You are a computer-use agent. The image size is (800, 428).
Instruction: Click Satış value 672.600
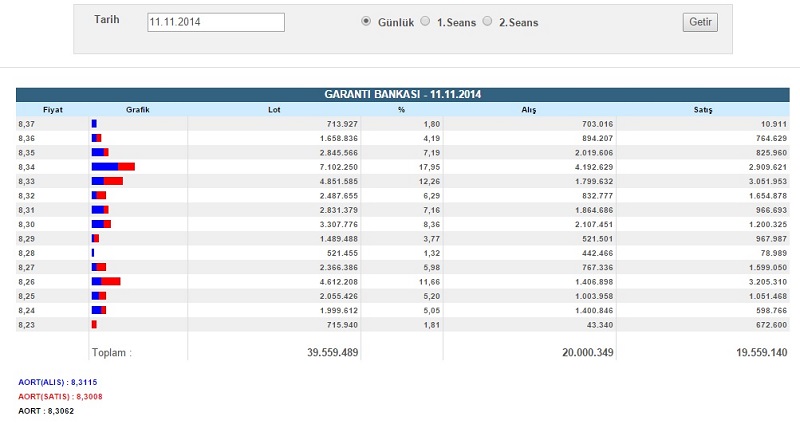(771, 325)
